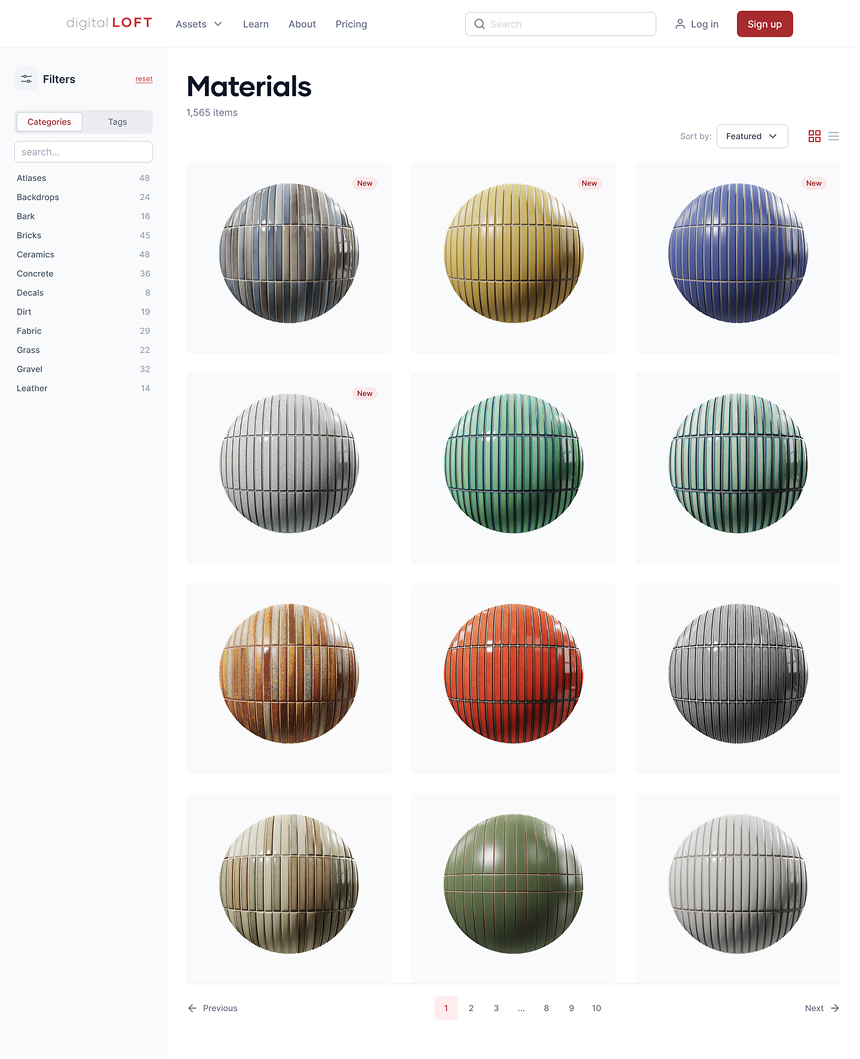
Task: Filter by Bark category
Action: pos(84,216)
